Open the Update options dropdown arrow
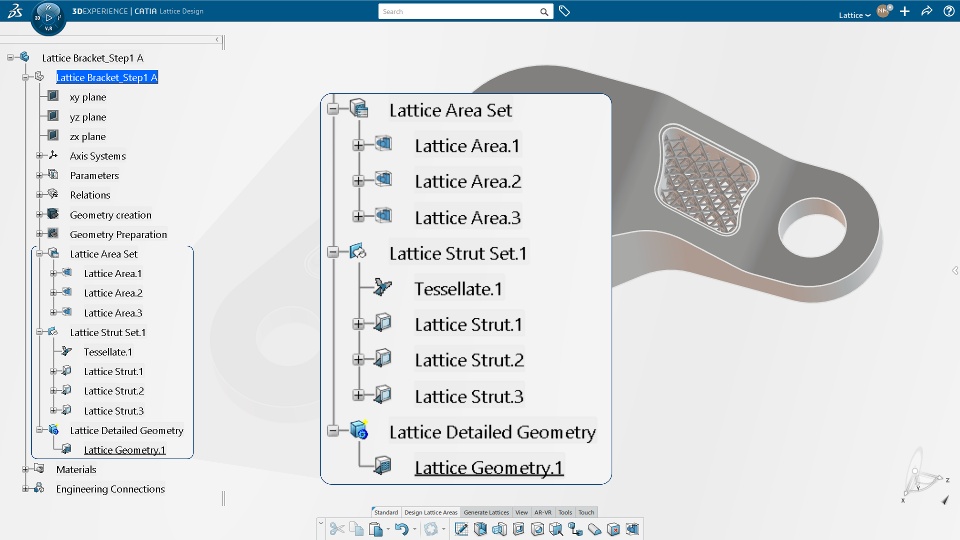Screen dimensions: 960x540 click(x=443, y=529)
